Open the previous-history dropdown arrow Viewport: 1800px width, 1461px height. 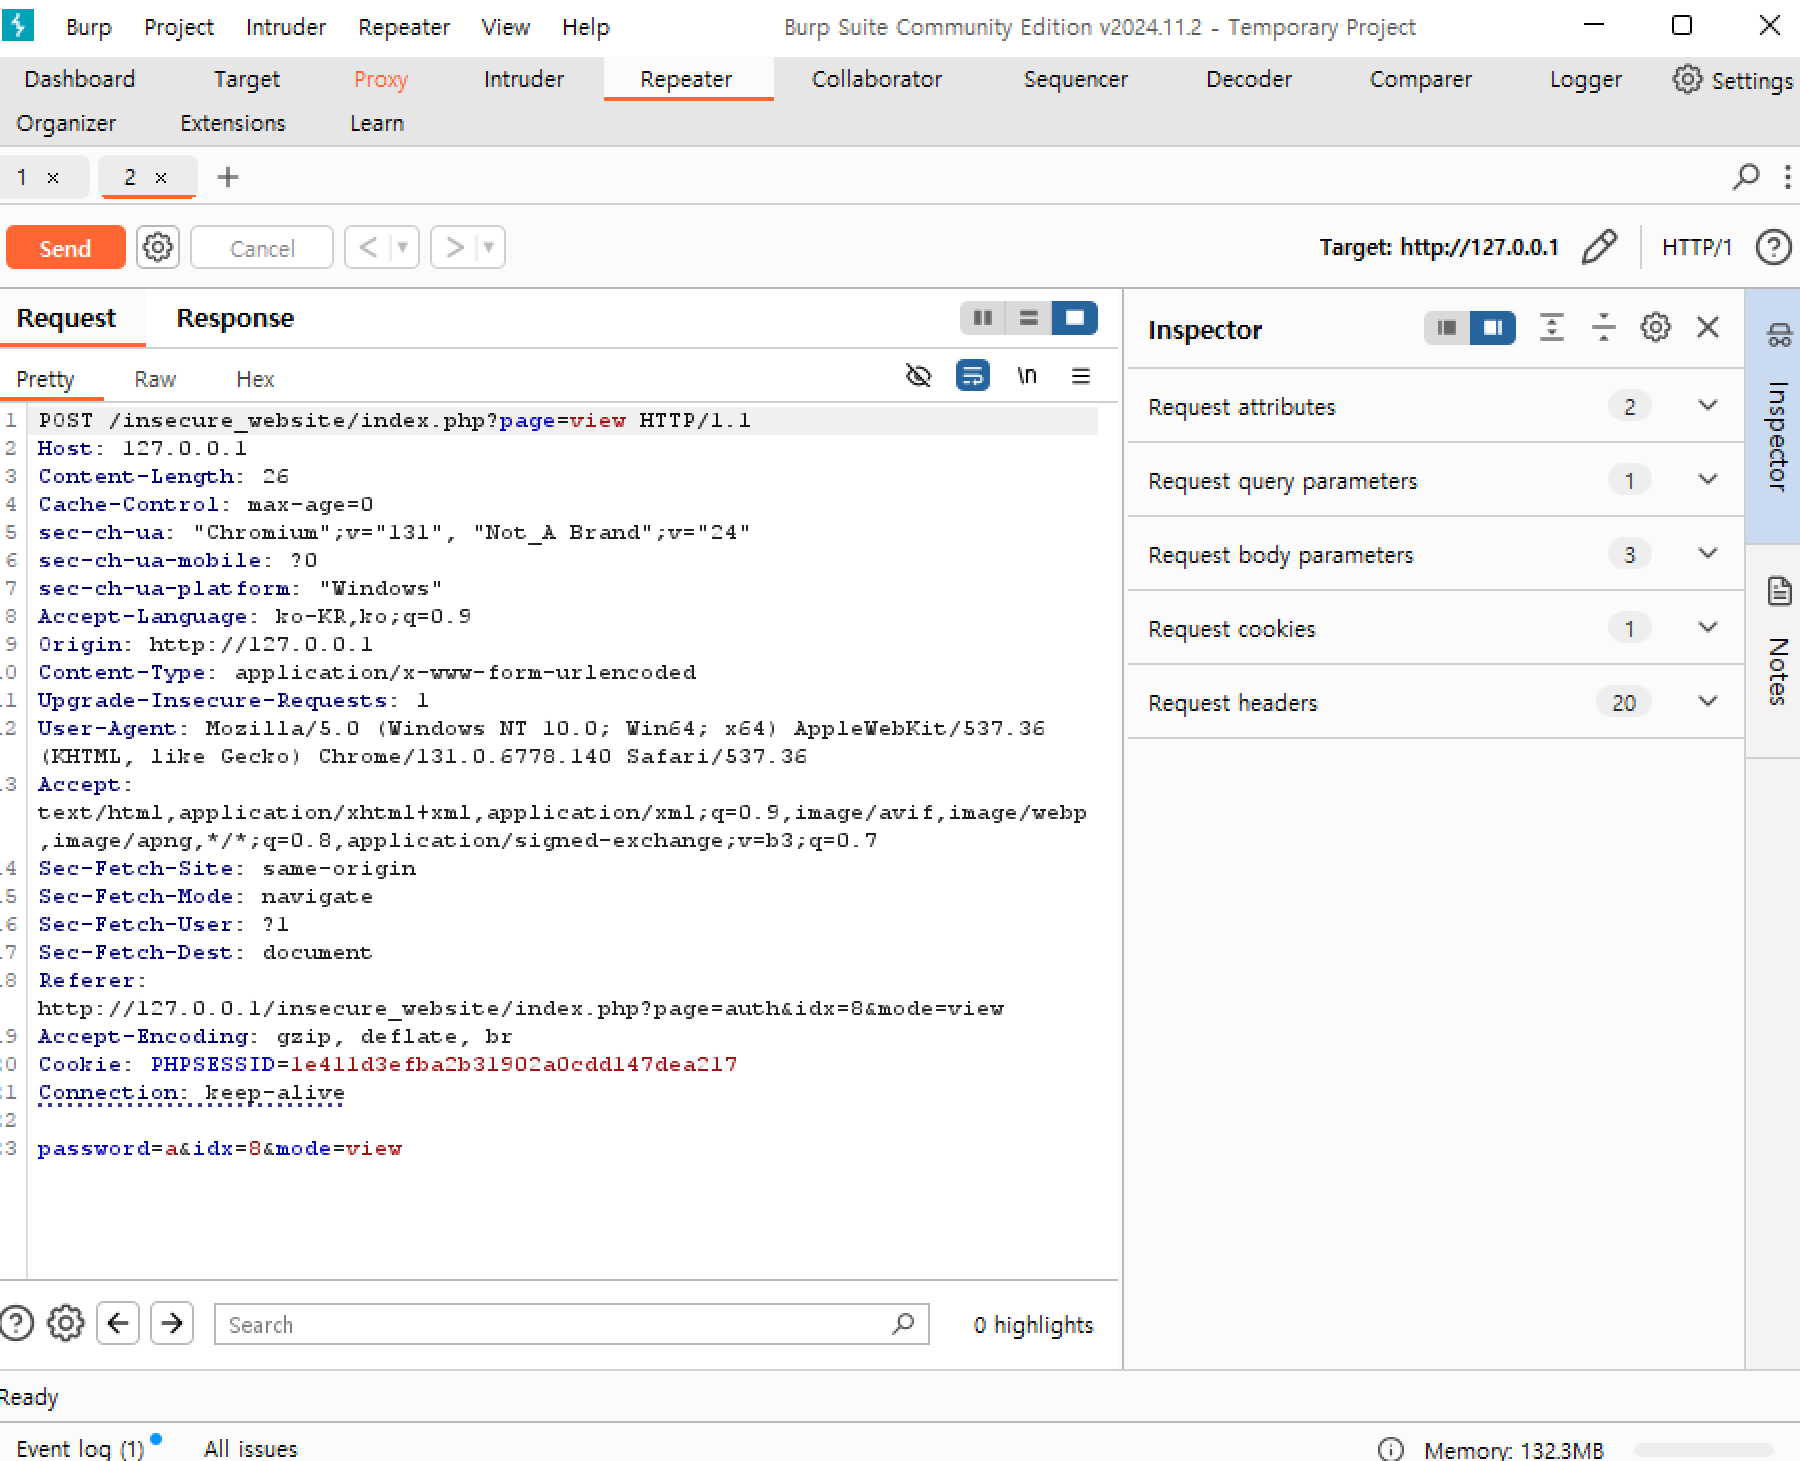[403, 247]
